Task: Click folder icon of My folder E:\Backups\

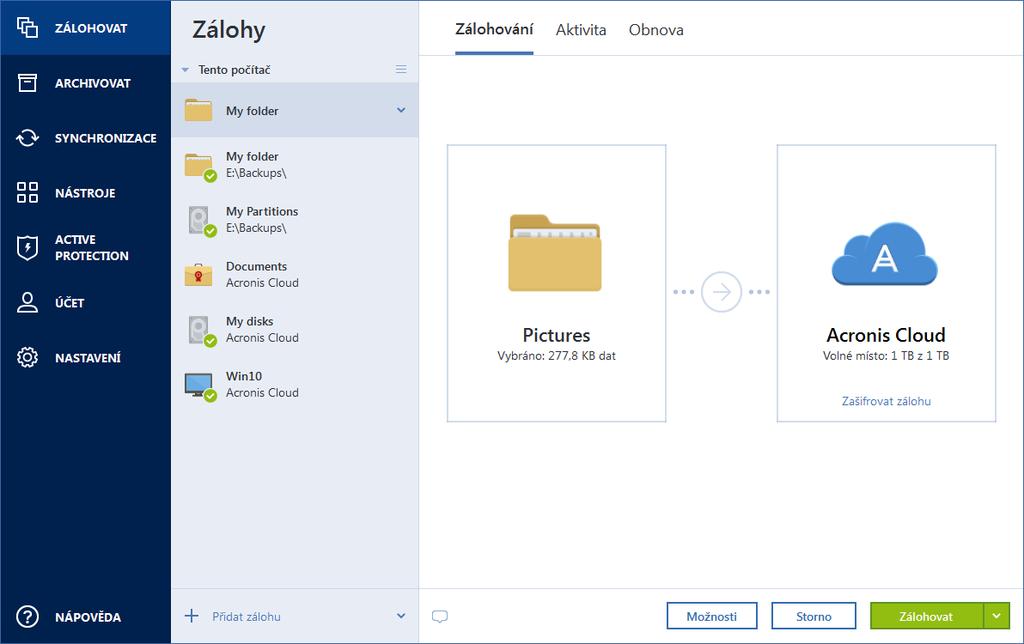Action: [x=199, y=166]
